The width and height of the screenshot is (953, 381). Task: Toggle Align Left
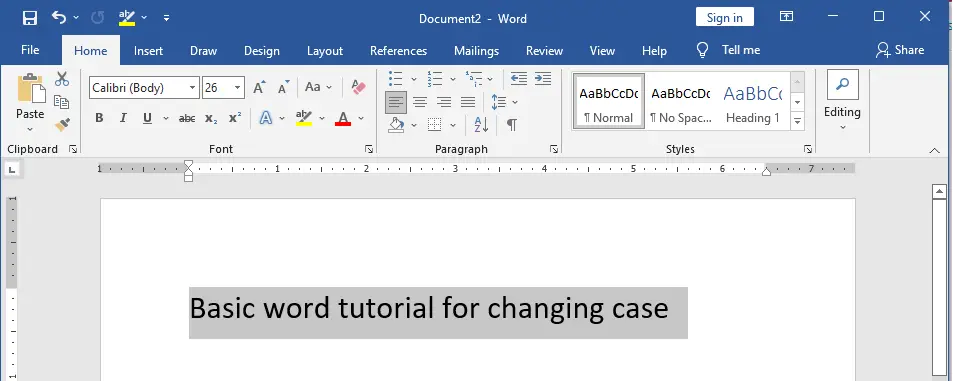coord(396,102)
